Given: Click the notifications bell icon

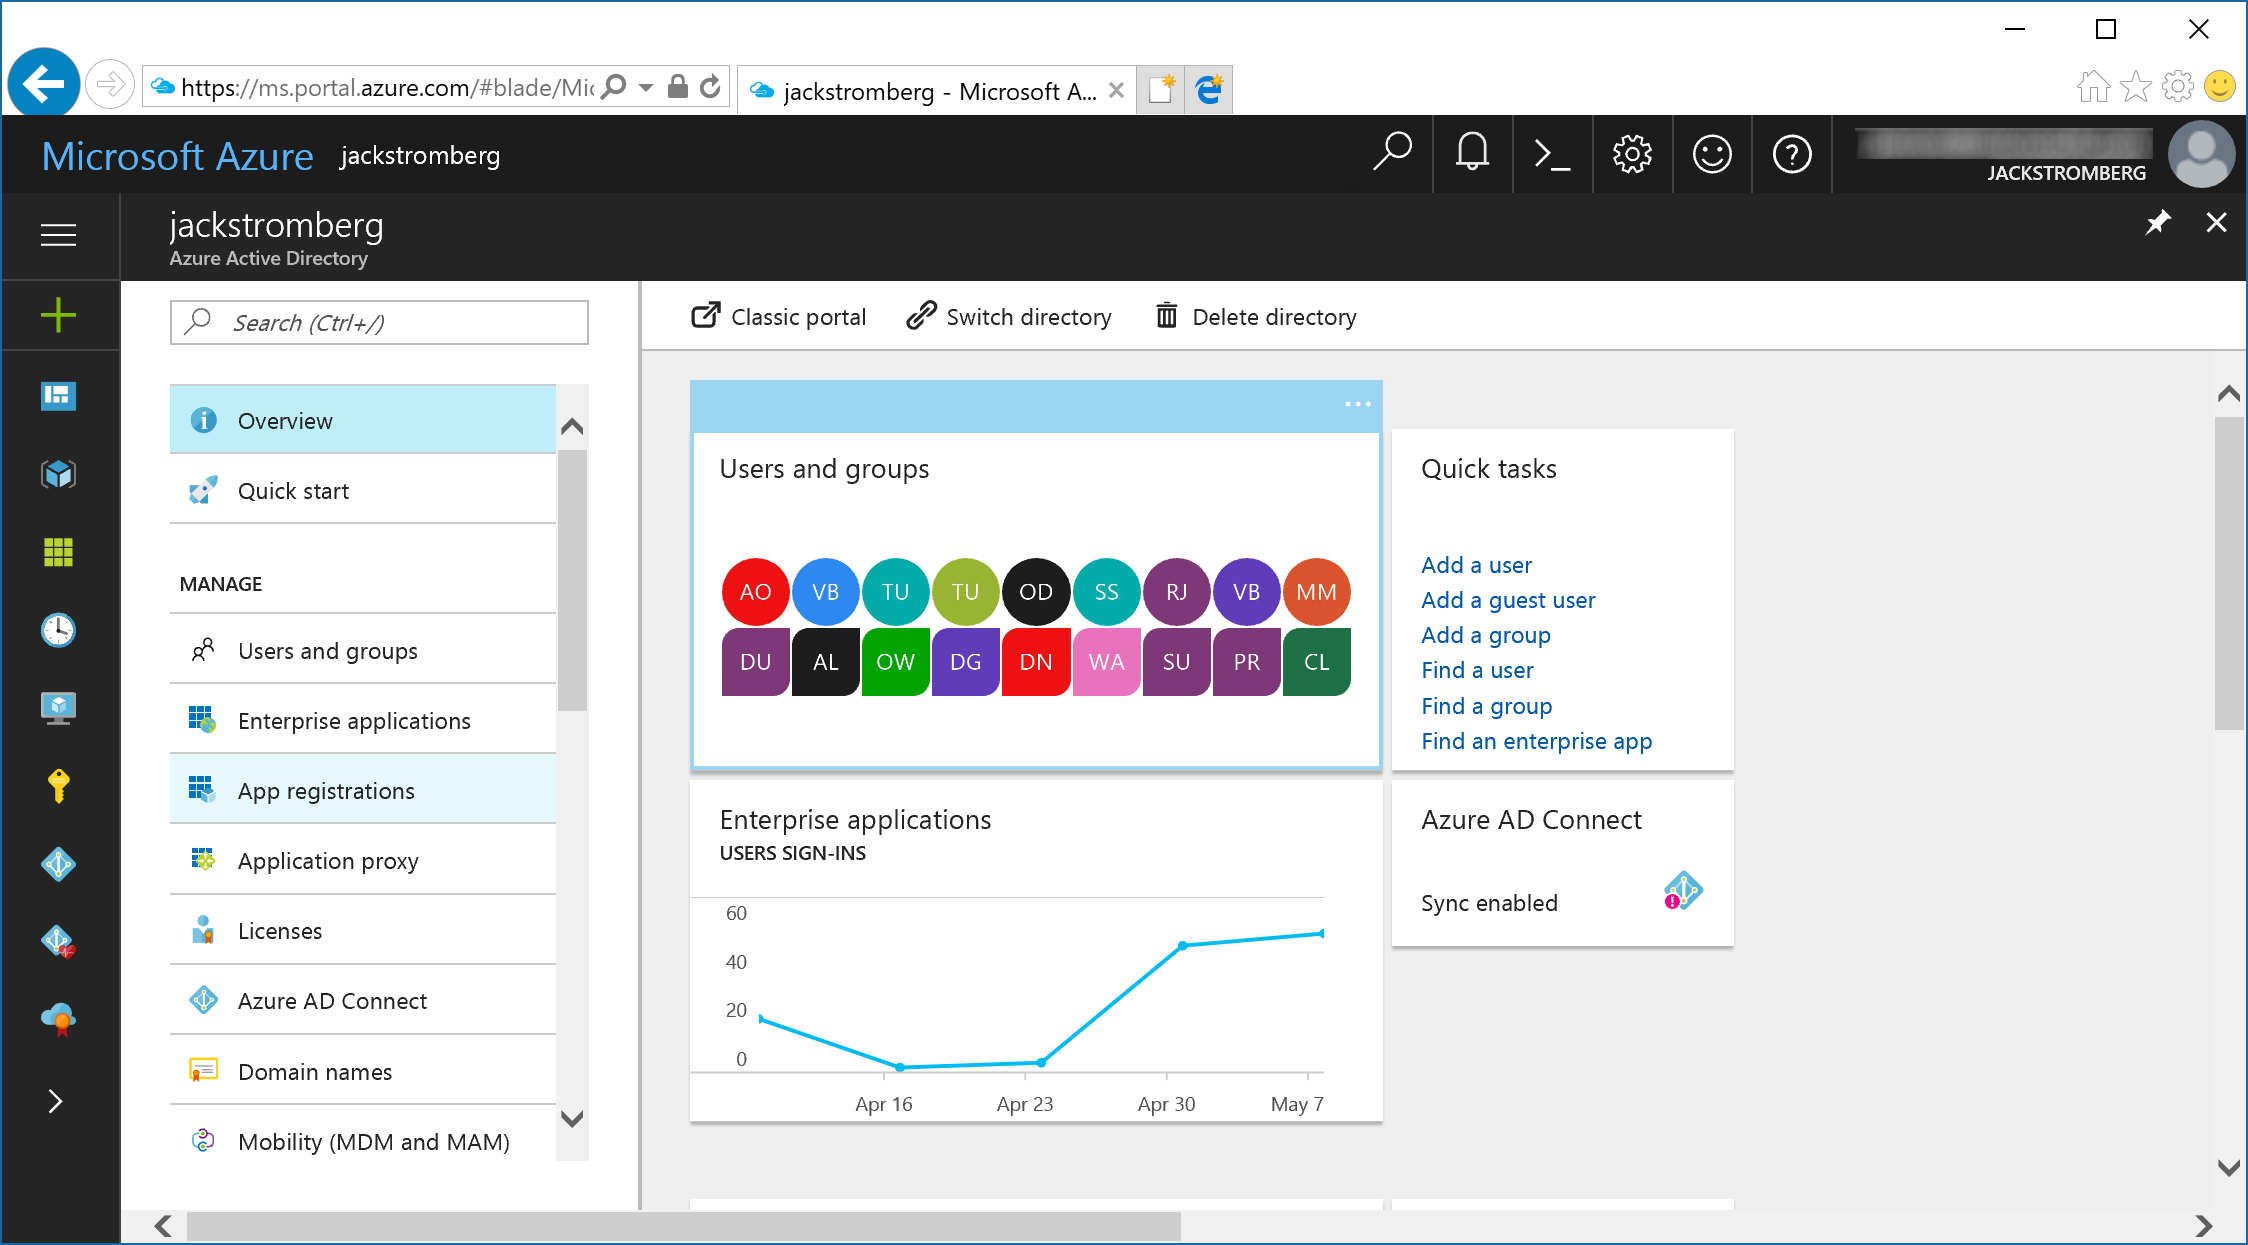Looking at the screenshot, I should pyautogui.click(x=1472, y=155).
